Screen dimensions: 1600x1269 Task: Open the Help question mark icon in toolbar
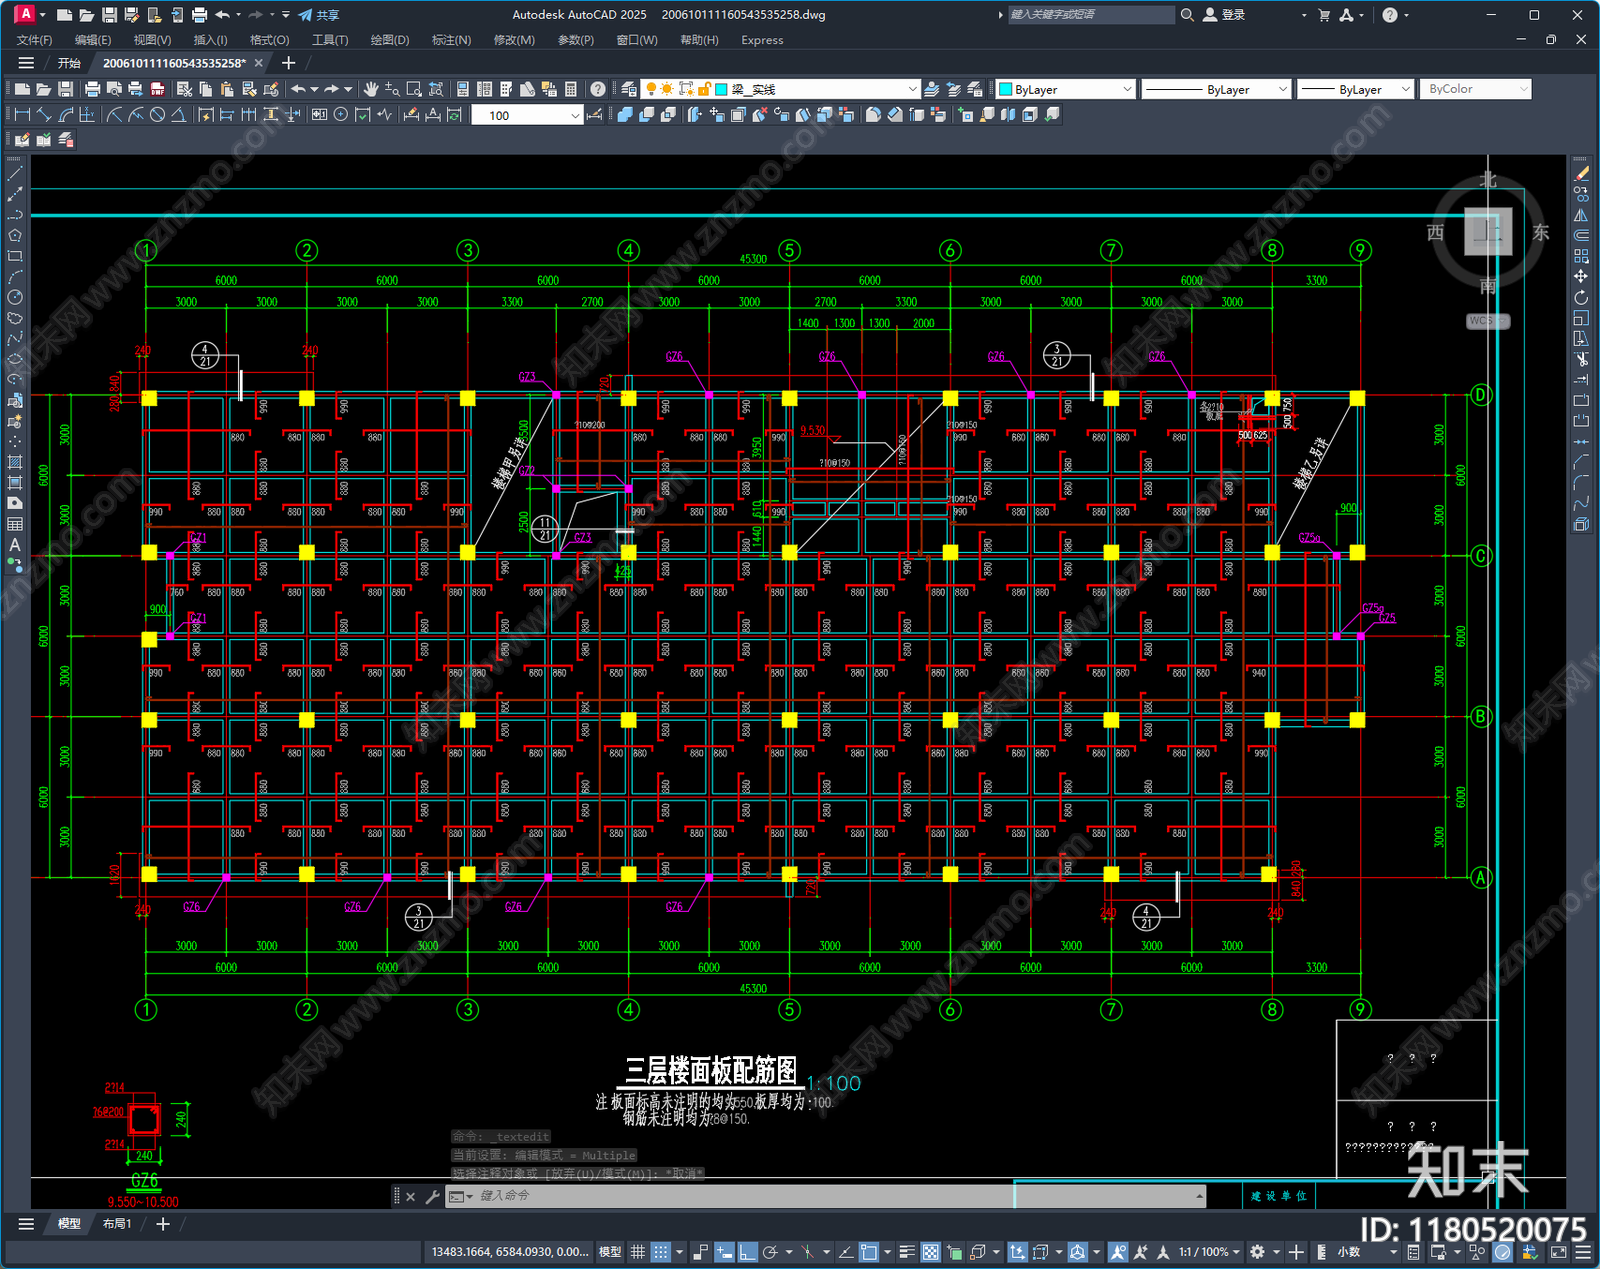click(598, 89)
